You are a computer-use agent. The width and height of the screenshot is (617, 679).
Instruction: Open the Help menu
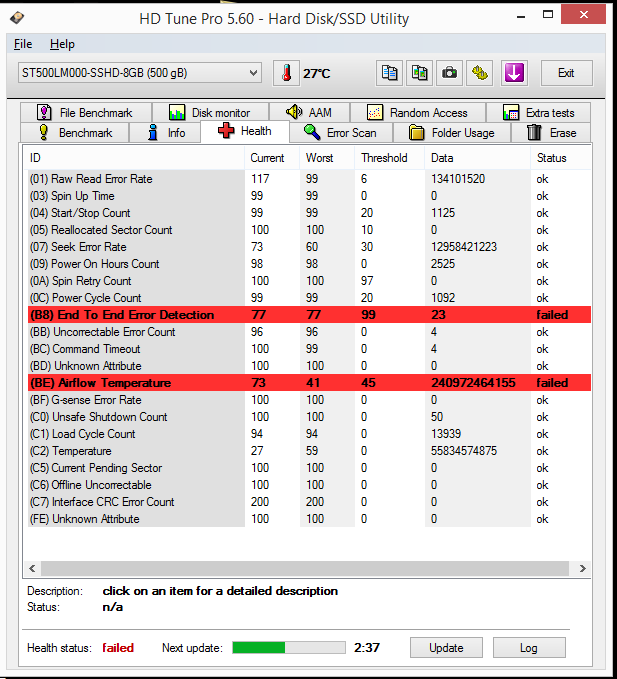pyautogui.click(x=62, y=44)
